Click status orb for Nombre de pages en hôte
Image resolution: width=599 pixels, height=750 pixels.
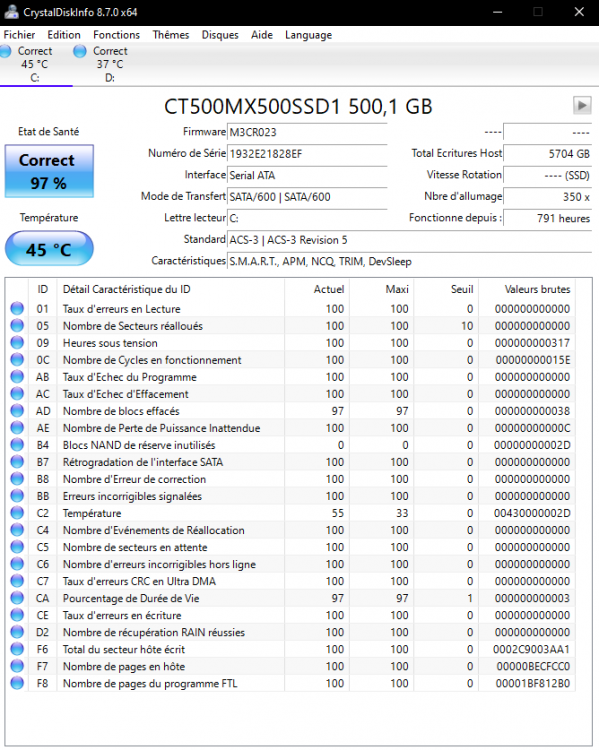[x=17, y=666]
